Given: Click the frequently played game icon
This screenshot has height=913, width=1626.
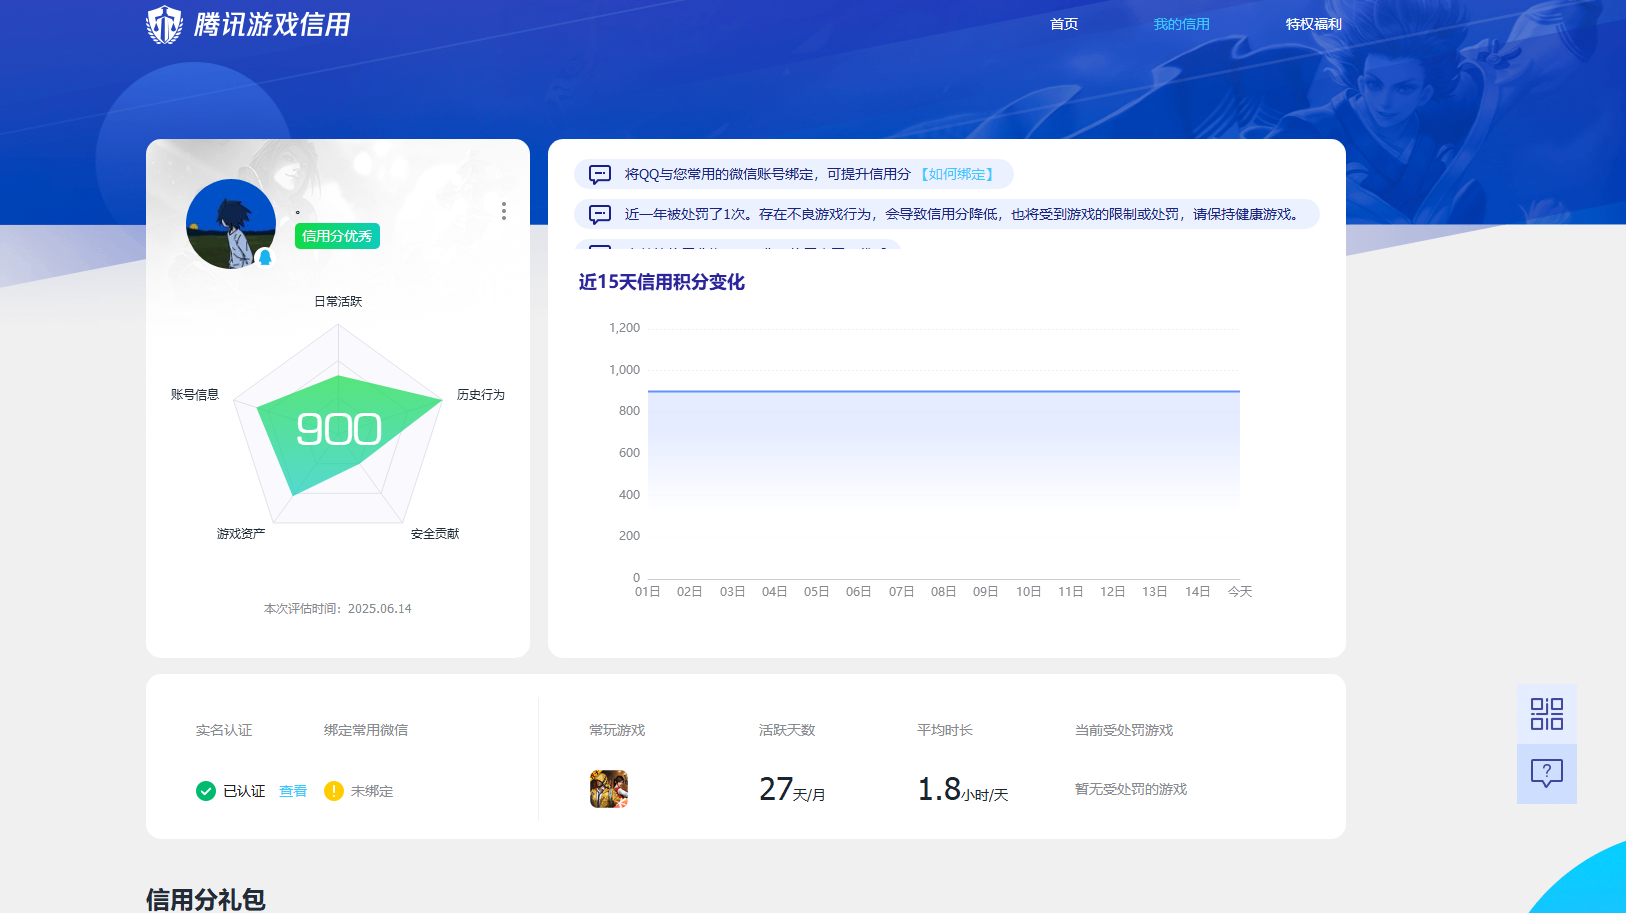Looking at the screenshot, I should click(609, 789).
